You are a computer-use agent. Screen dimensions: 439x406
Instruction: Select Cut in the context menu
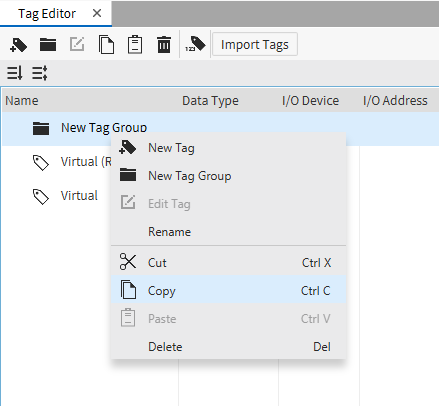(228, 263)
